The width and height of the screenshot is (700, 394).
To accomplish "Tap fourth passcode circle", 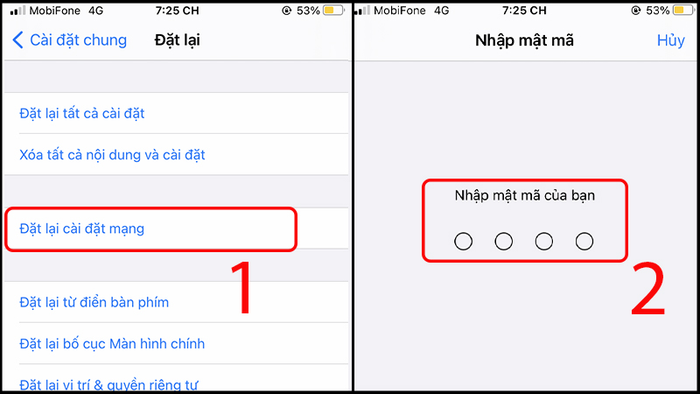I will (x=584, y=241).
